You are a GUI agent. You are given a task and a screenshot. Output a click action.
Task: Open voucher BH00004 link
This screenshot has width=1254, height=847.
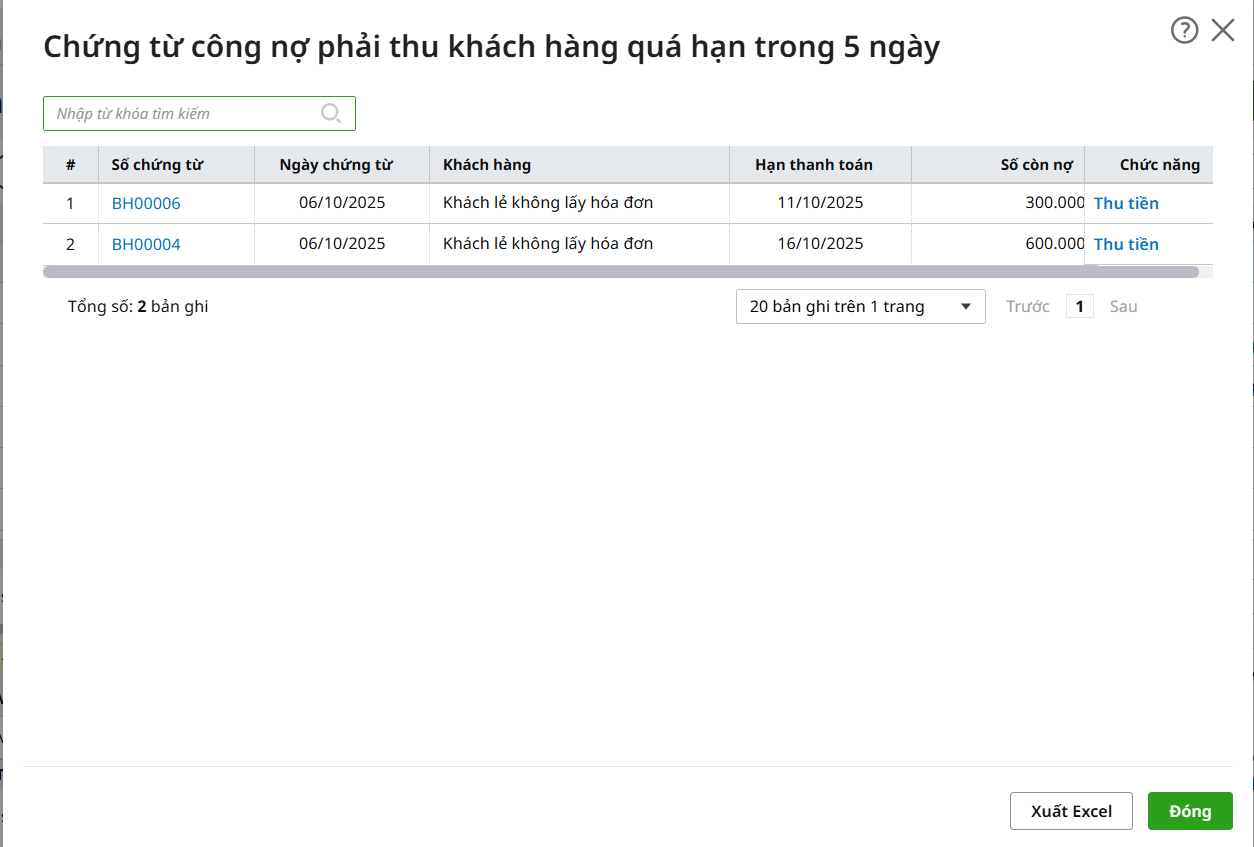tap(146, 245)
